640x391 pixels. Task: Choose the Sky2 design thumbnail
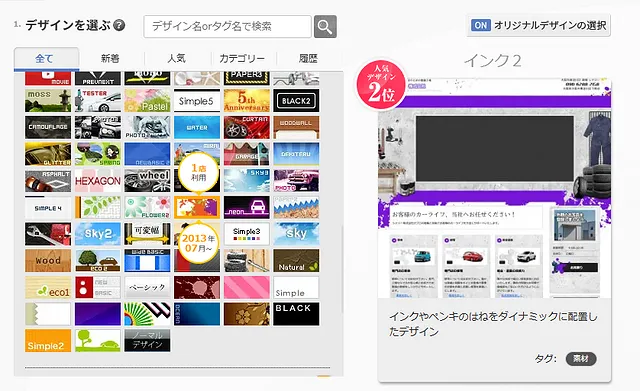(x=98, y=234)
